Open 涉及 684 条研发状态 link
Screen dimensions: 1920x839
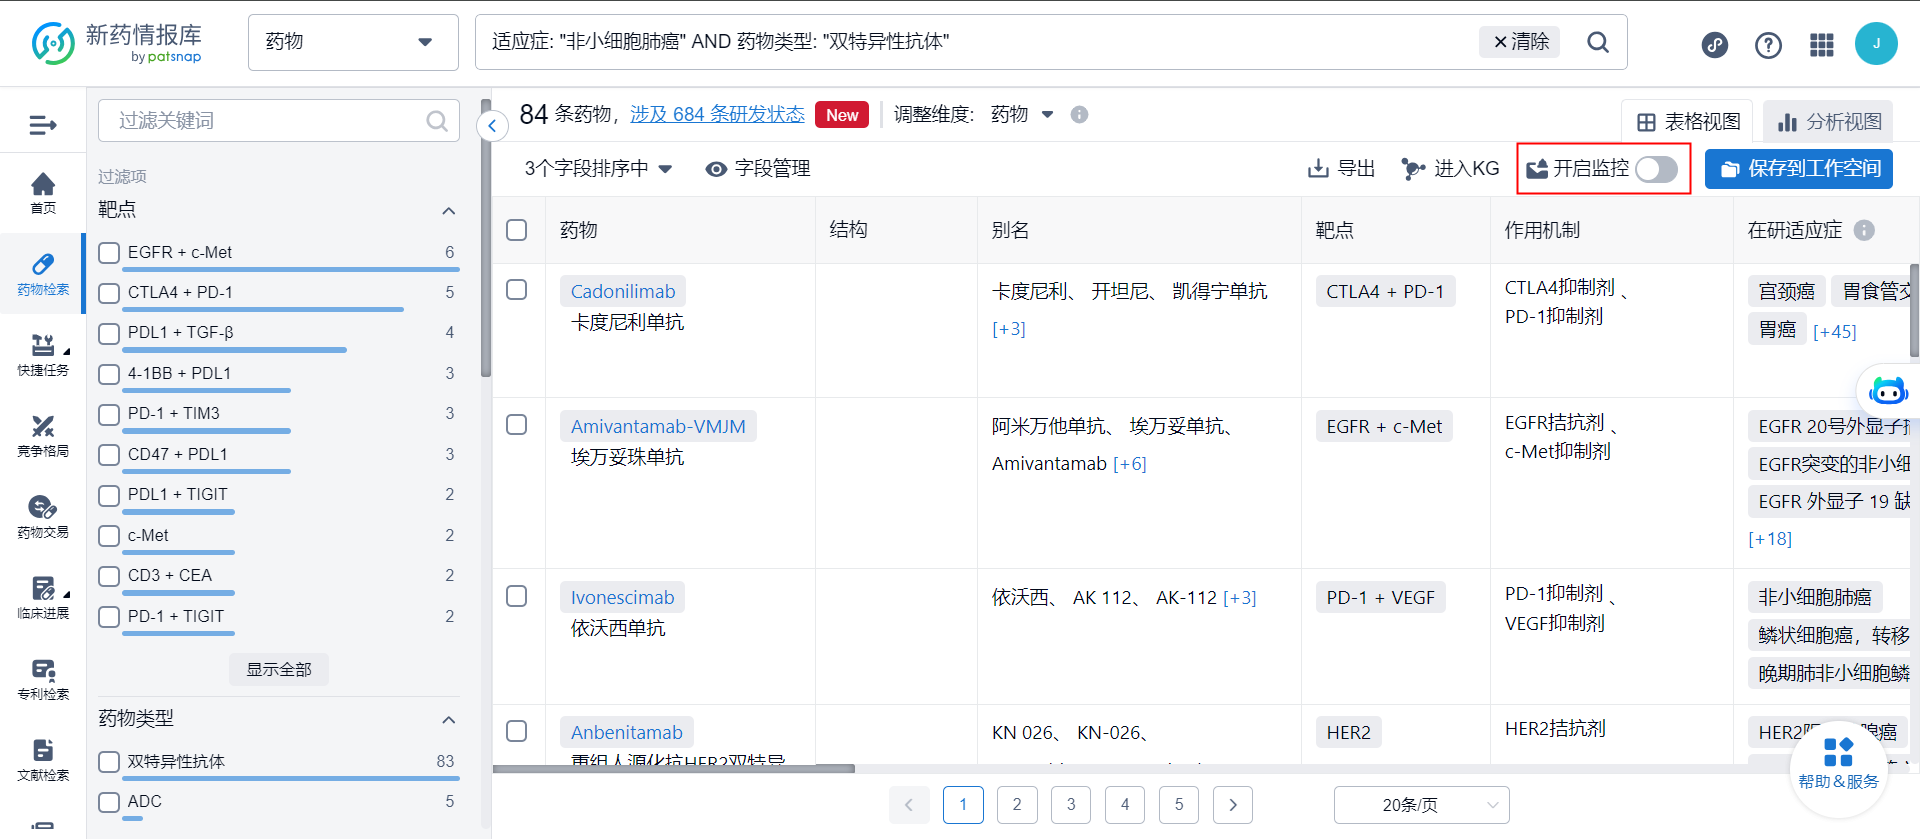click(717, 114)
